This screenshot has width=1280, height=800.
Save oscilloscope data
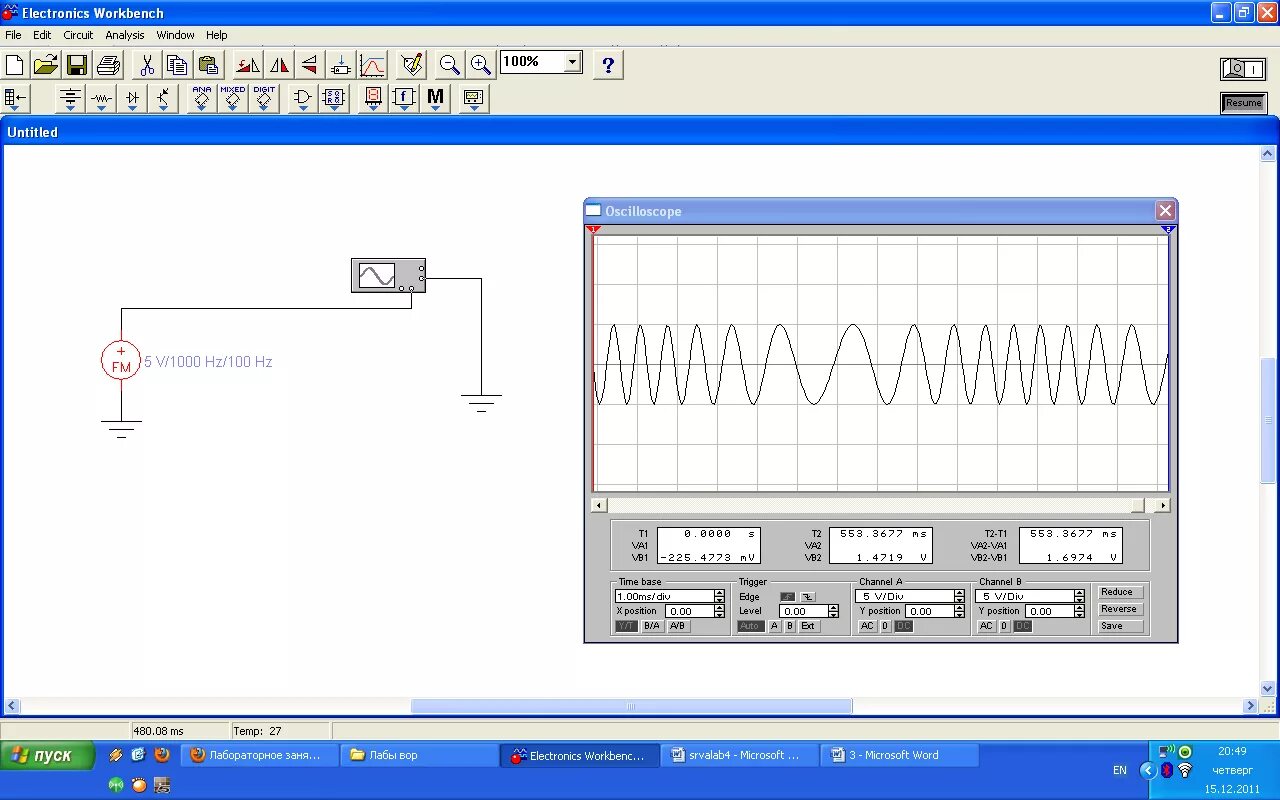(1119, 626)
